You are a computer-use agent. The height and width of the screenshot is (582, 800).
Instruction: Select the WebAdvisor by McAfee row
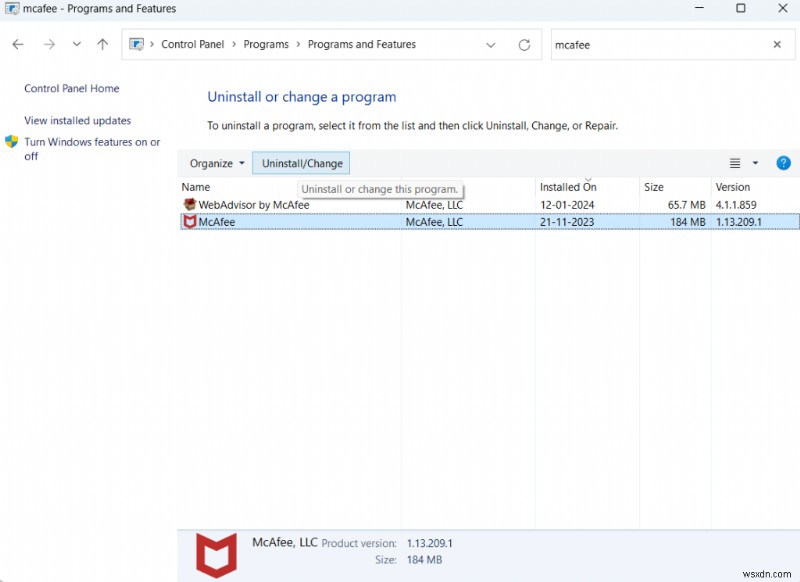[490, 205]
